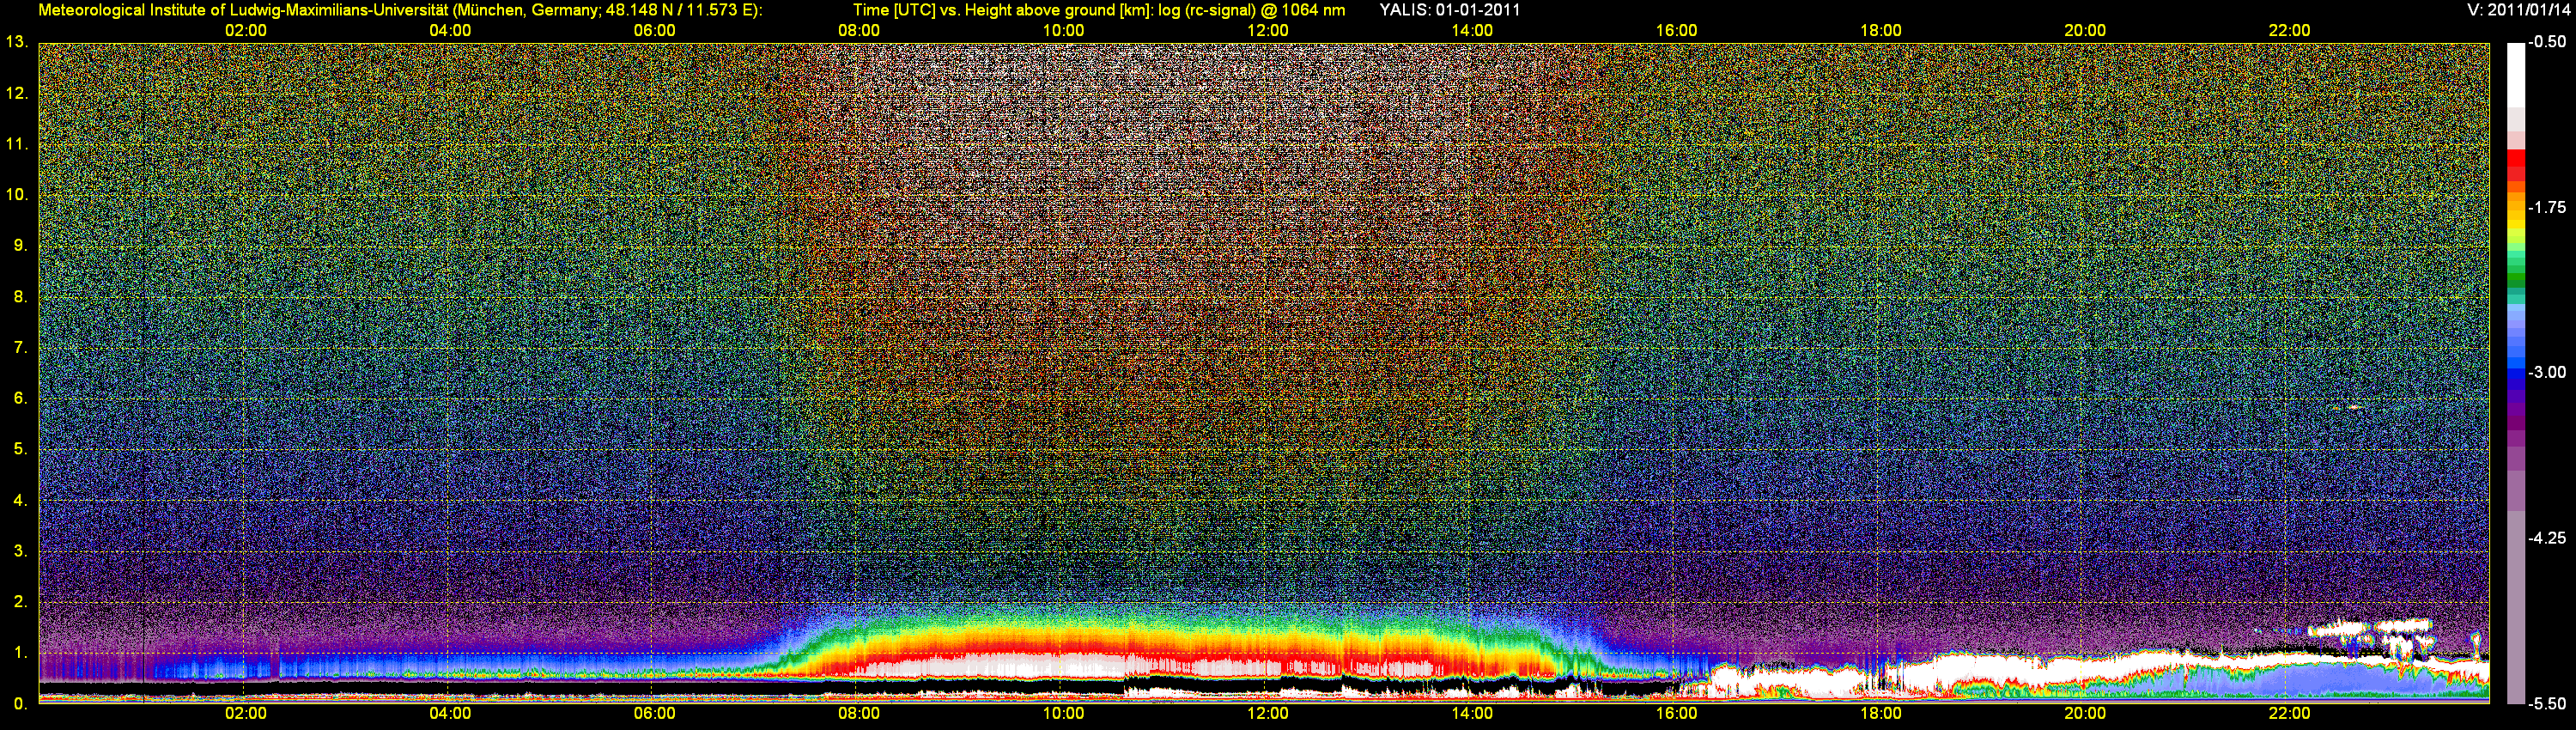The width and height of the screenshot is (2576, 730).
Task: Click the height axis label '6.'
Action: (21, 398)
